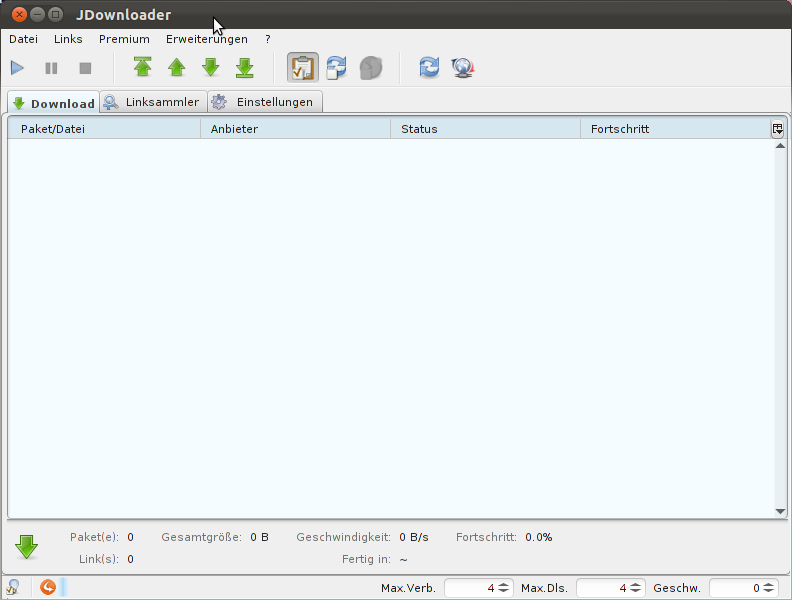The height and width of the screenshot is (600, 792).
Task: Toggle automatic reconnect icon with white square
Action: click(336, 67)
